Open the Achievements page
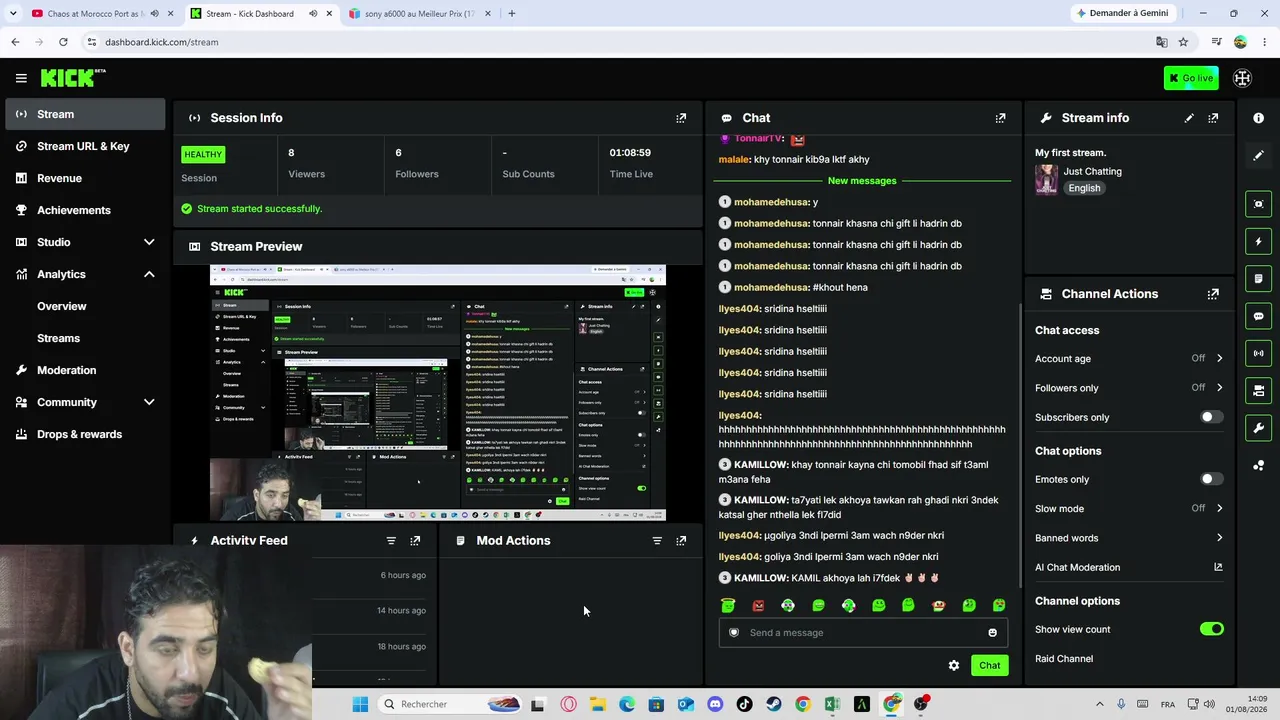1280x720 pixels. click(x=85, y=210)
